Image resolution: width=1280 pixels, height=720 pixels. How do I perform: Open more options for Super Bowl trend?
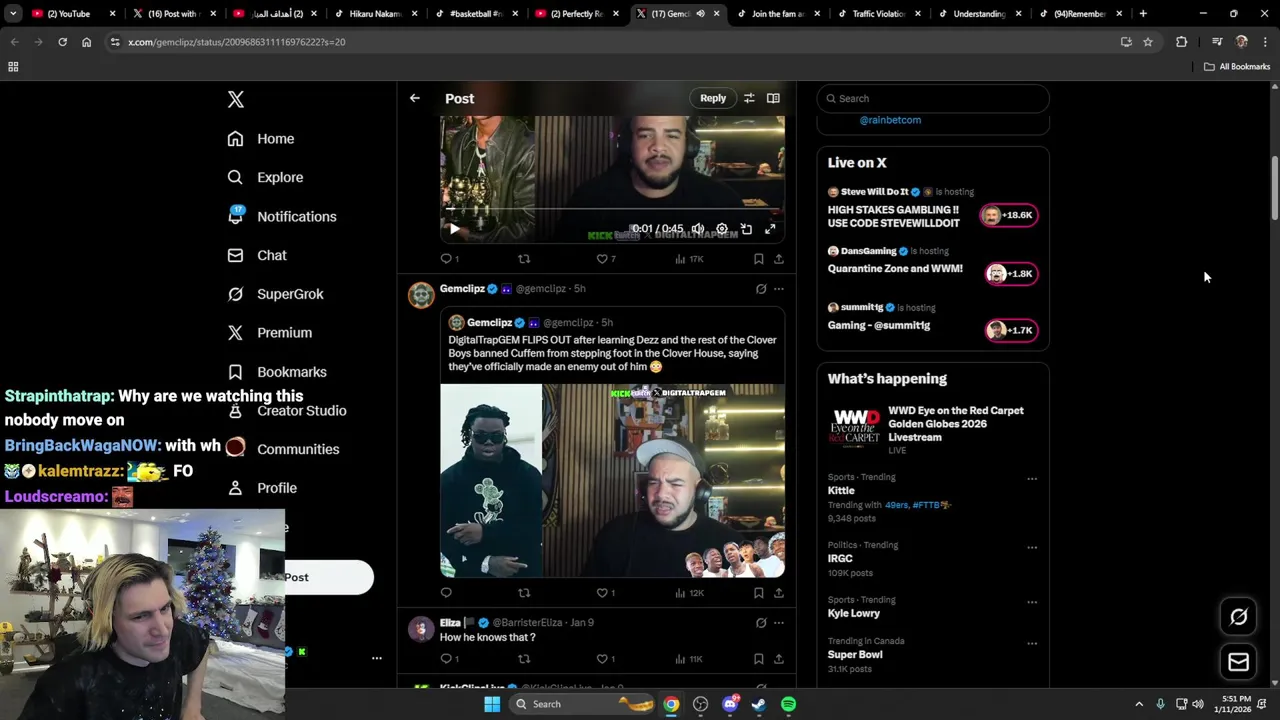click(x=1032, y=643)
